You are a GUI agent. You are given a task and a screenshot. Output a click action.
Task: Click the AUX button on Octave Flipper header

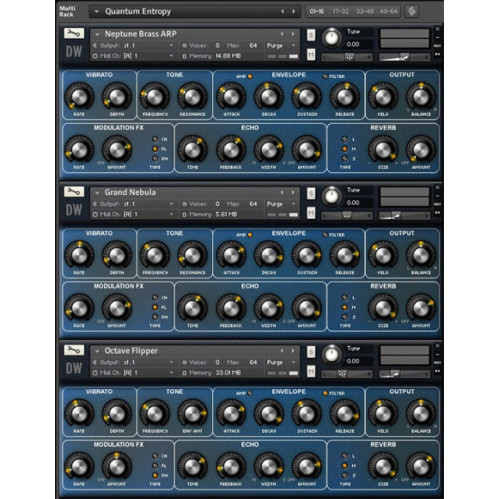click(x=437, y=362)
